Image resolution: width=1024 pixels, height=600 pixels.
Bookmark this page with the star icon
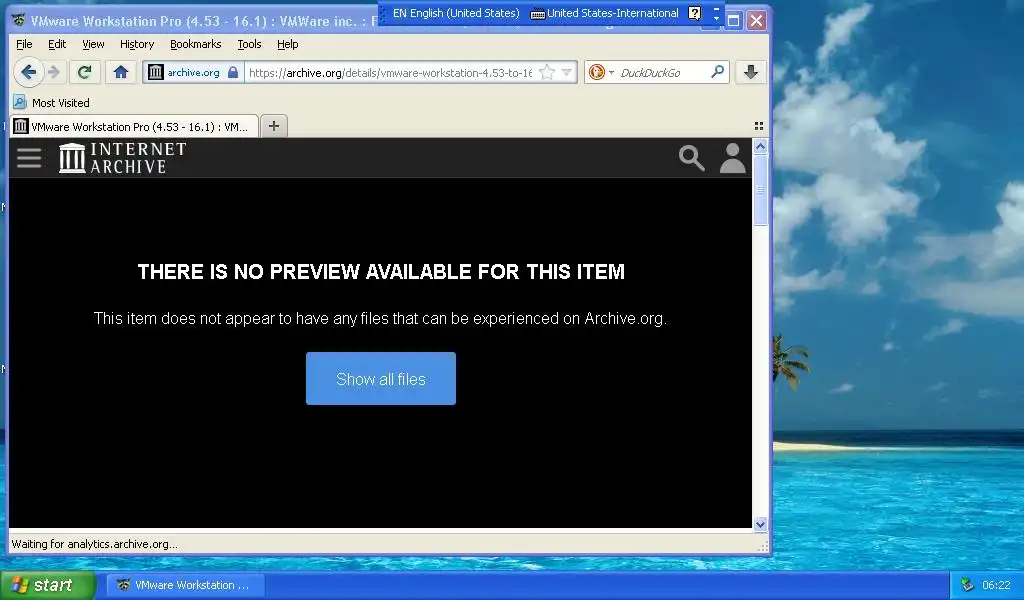pyautogui.click(x=547, y=72)
